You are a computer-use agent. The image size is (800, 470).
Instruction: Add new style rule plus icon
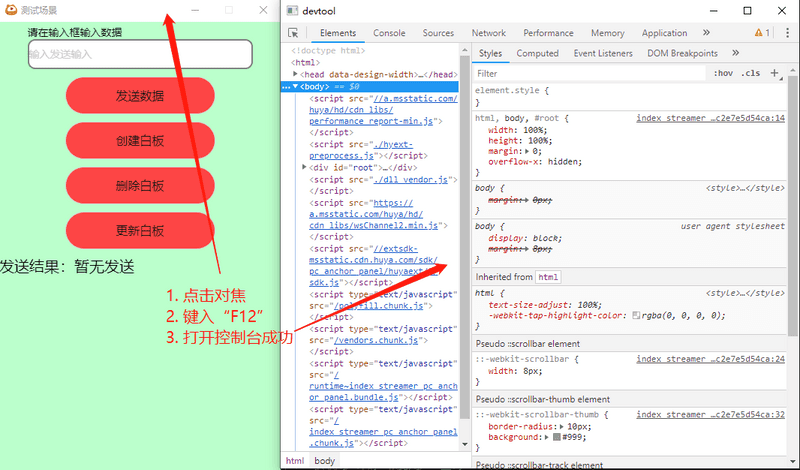tap(774, 73)
